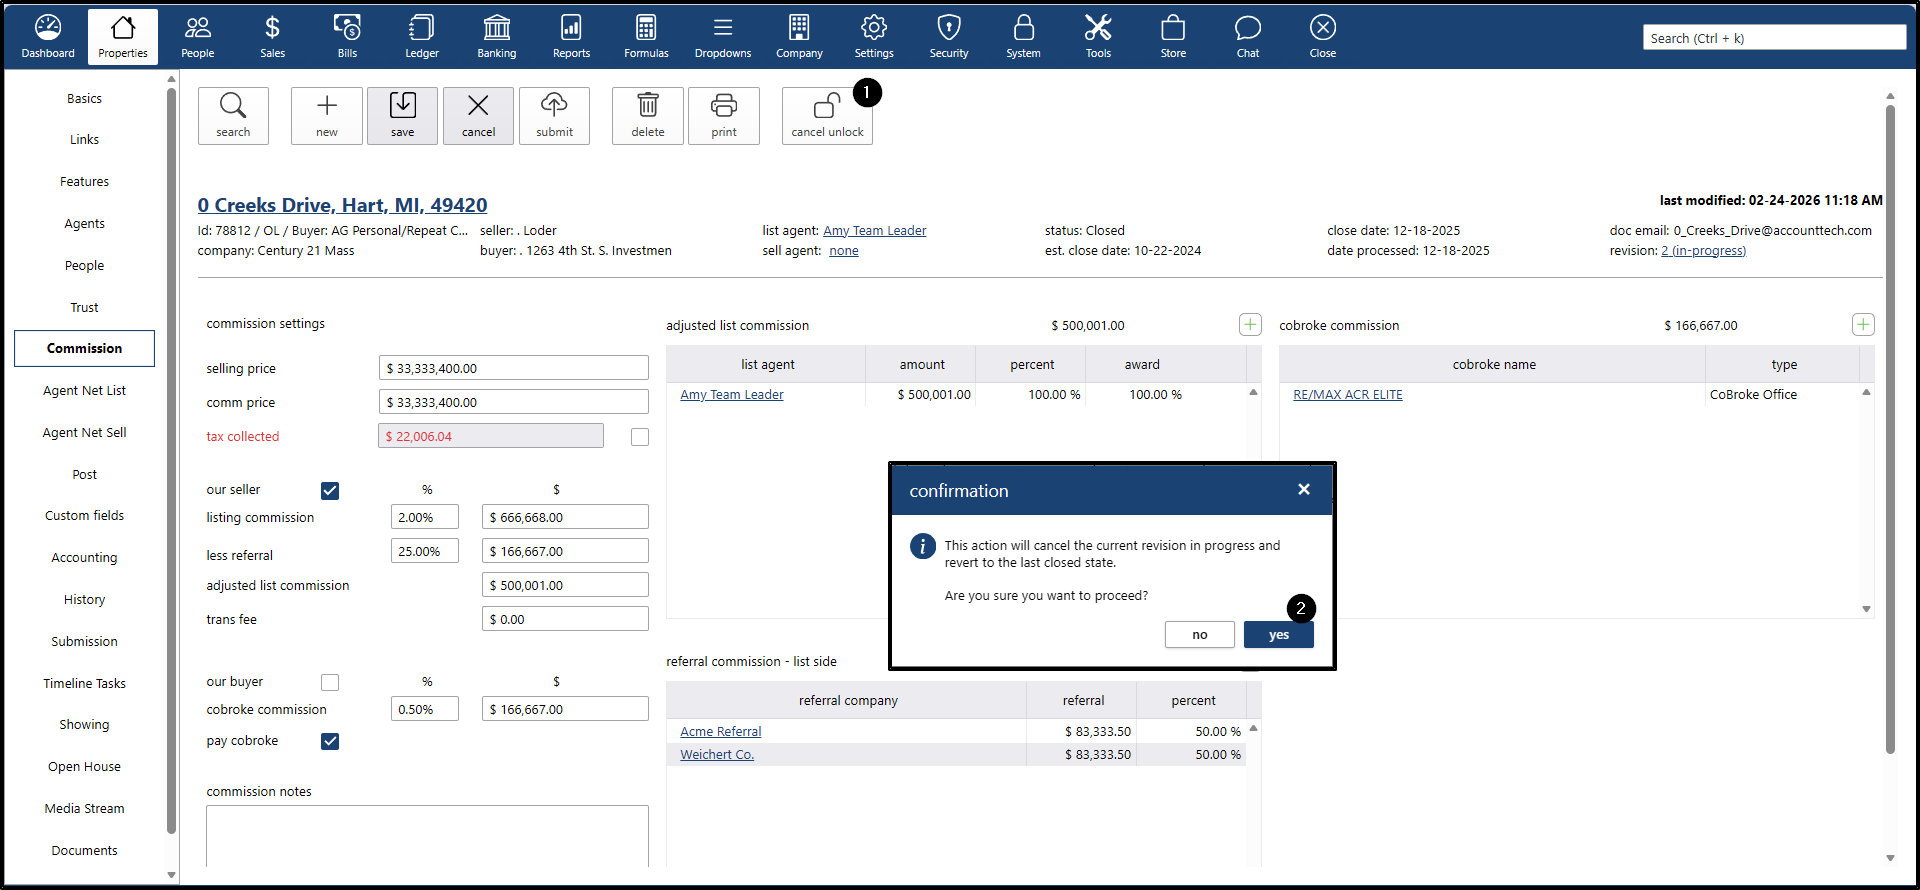Click the selling price input field
Image resolution: width=1920 pixels, height=890 pixels.
pyautogui.click(x=513, y=368)
